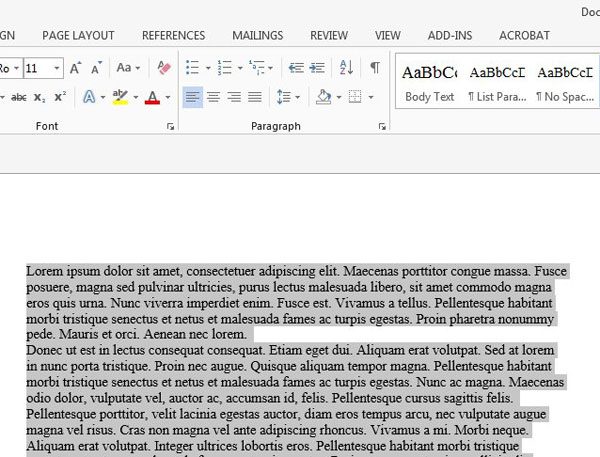
Task: Open the REFERENCES ribbon tab
Action: pos(173,35)
